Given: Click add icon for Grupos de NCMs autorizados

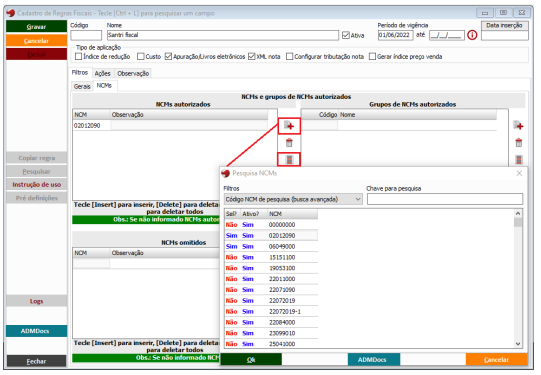Looking at the screenshot, I should point(518,126).
